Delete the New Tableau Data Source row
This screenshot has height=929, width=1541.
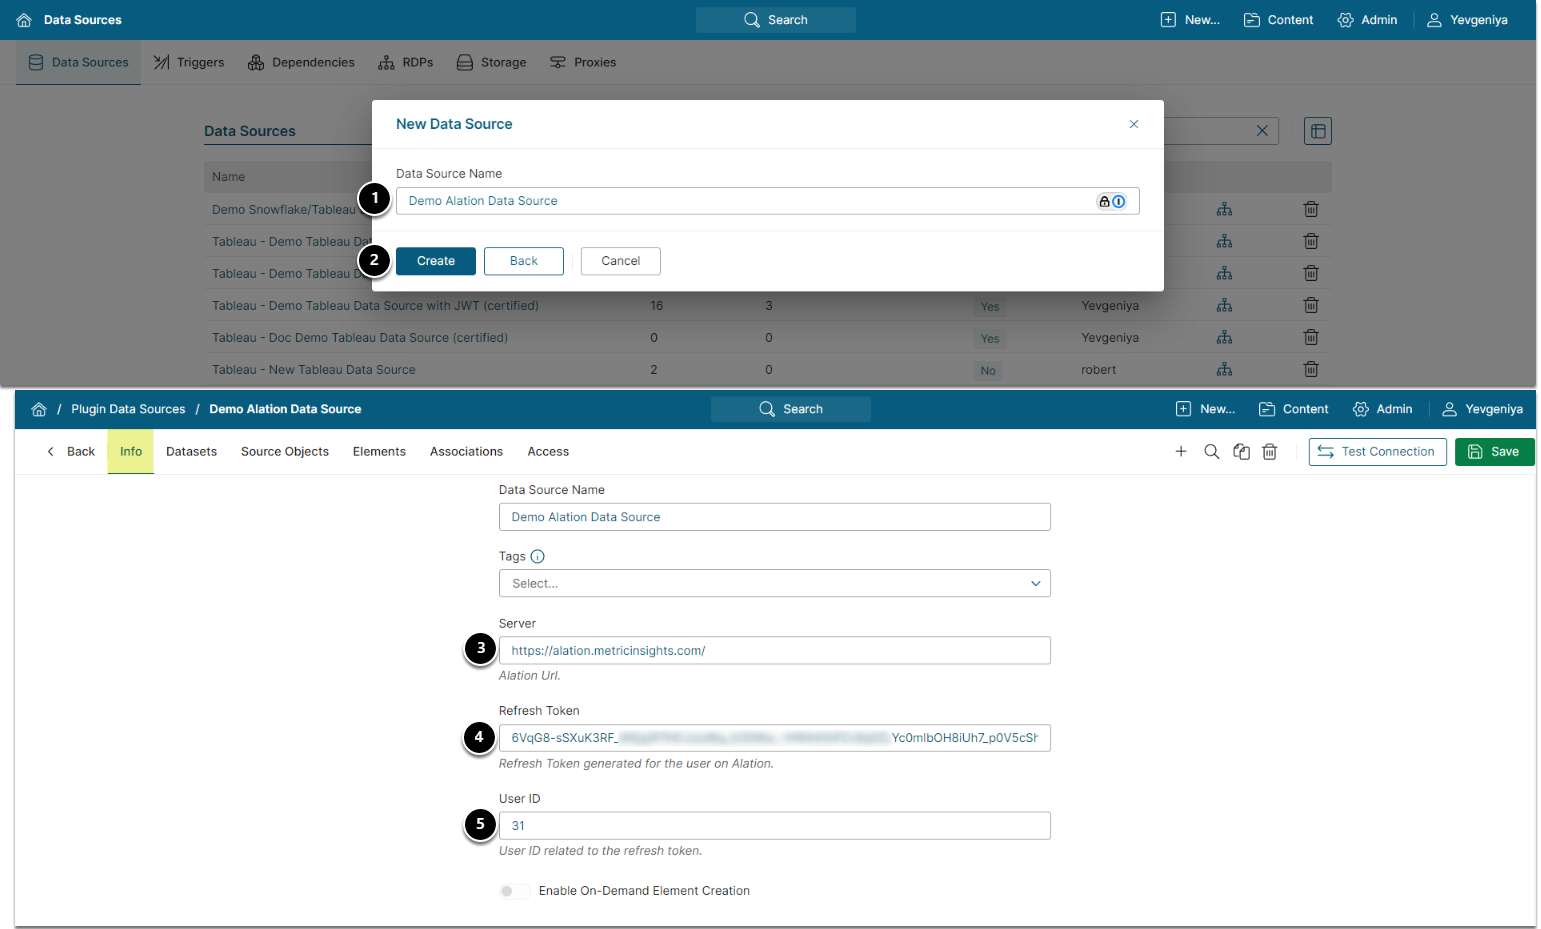1311,369
